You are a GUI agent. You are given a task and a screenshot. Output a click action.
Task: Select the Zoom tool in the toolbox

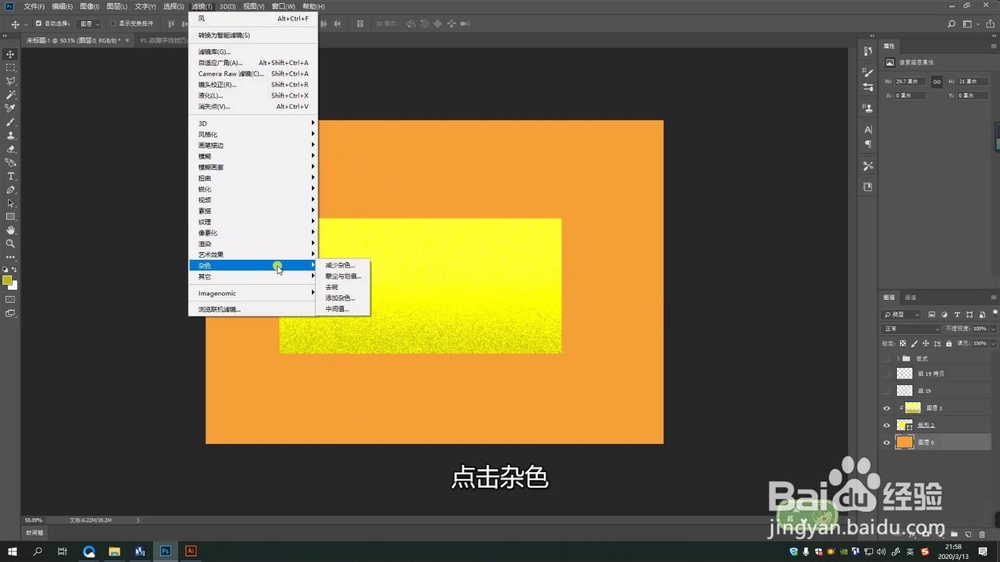pos(10,244)
